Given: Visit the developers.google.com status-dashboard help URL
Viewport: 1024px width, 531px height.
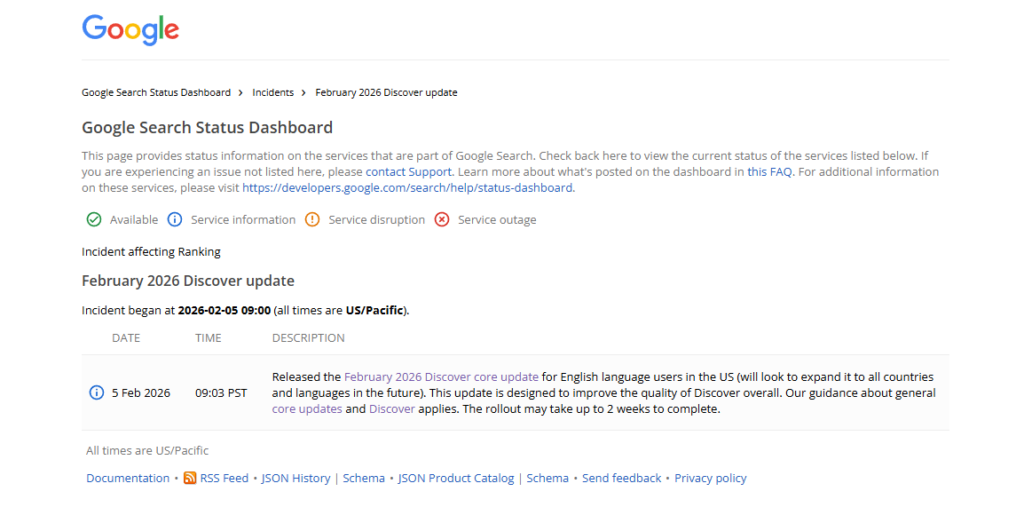Looking at the screenshot, I should tap(407, 188).
